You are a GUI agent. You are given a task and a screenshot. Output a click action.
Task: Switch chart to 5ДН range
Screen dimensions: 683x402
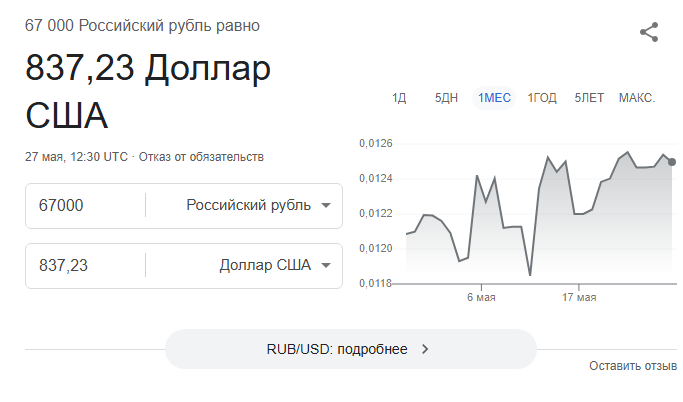(446, 98)
